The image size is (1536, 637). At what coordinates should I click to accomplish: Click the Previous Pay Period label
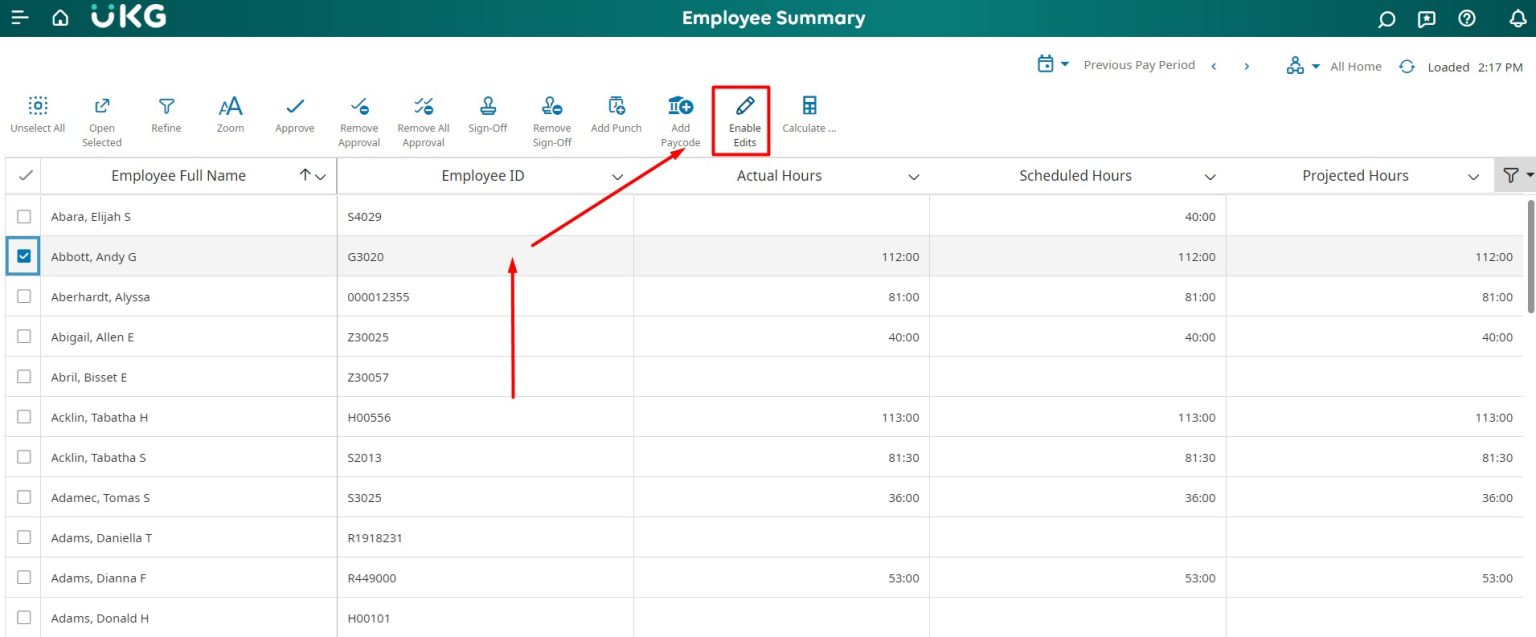(1139, 64)
